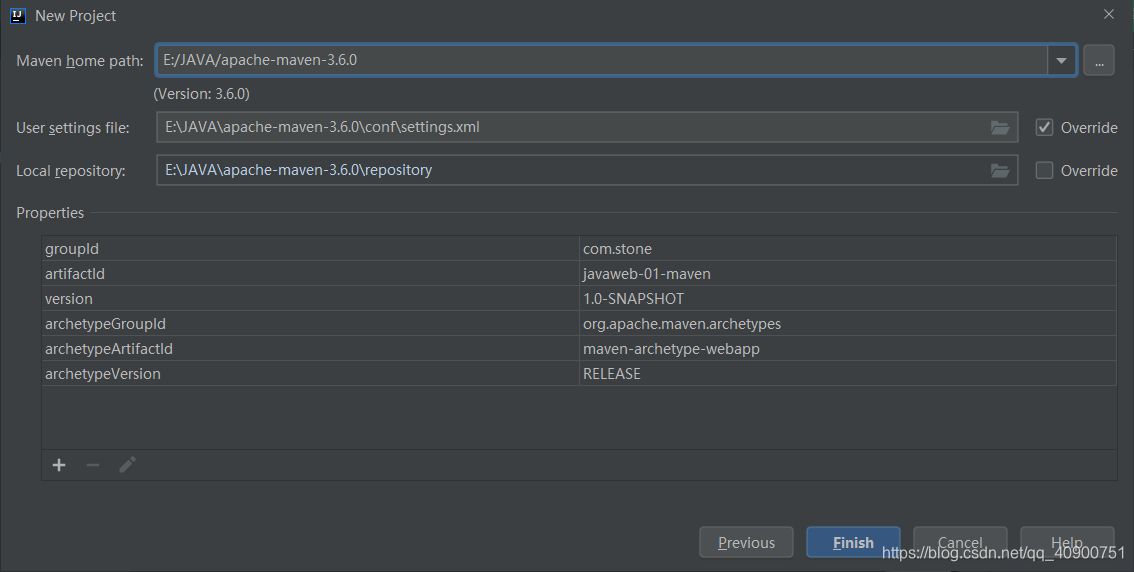Click the Local repository label

coord(71,171)
